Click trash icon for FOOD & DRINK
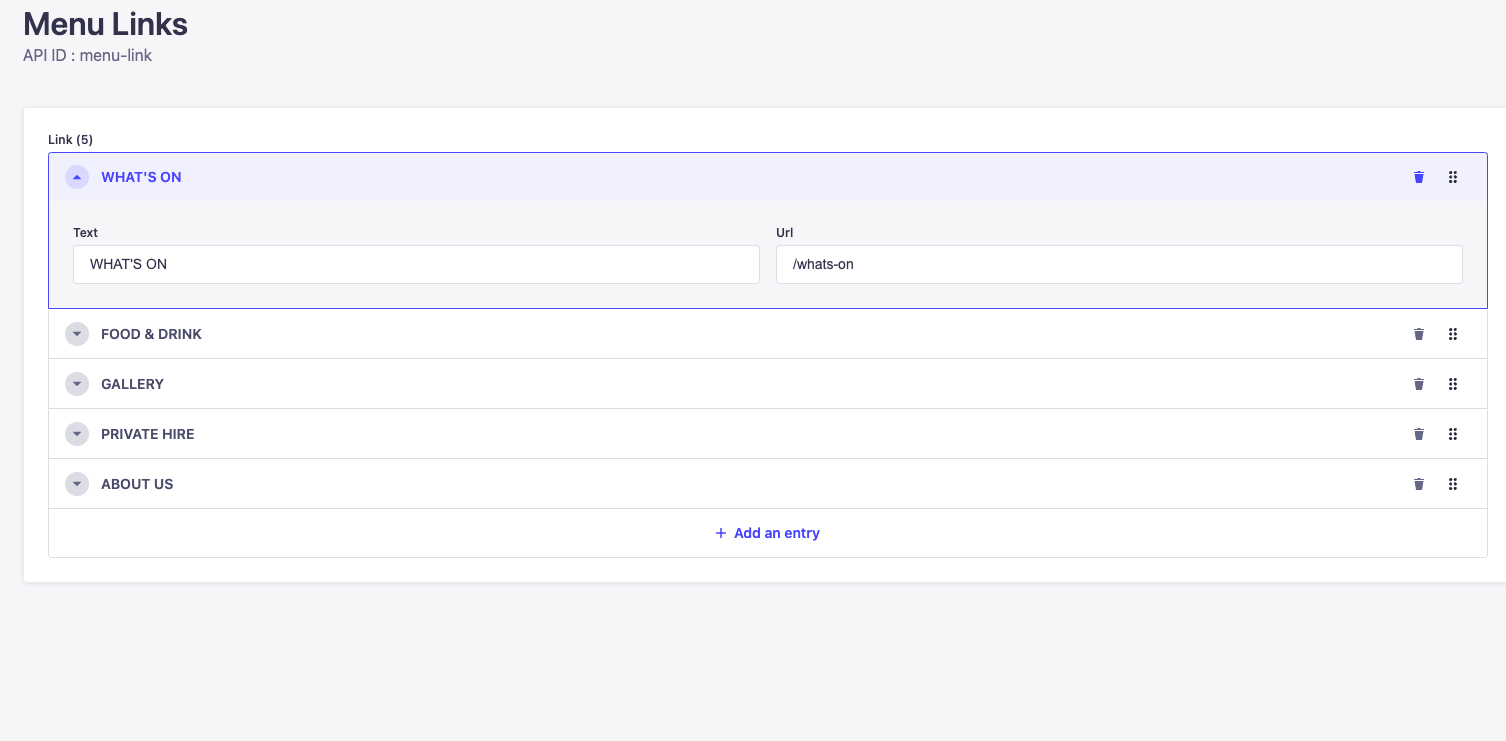This screenshot has height=741, width=1506. [1418, 334]
